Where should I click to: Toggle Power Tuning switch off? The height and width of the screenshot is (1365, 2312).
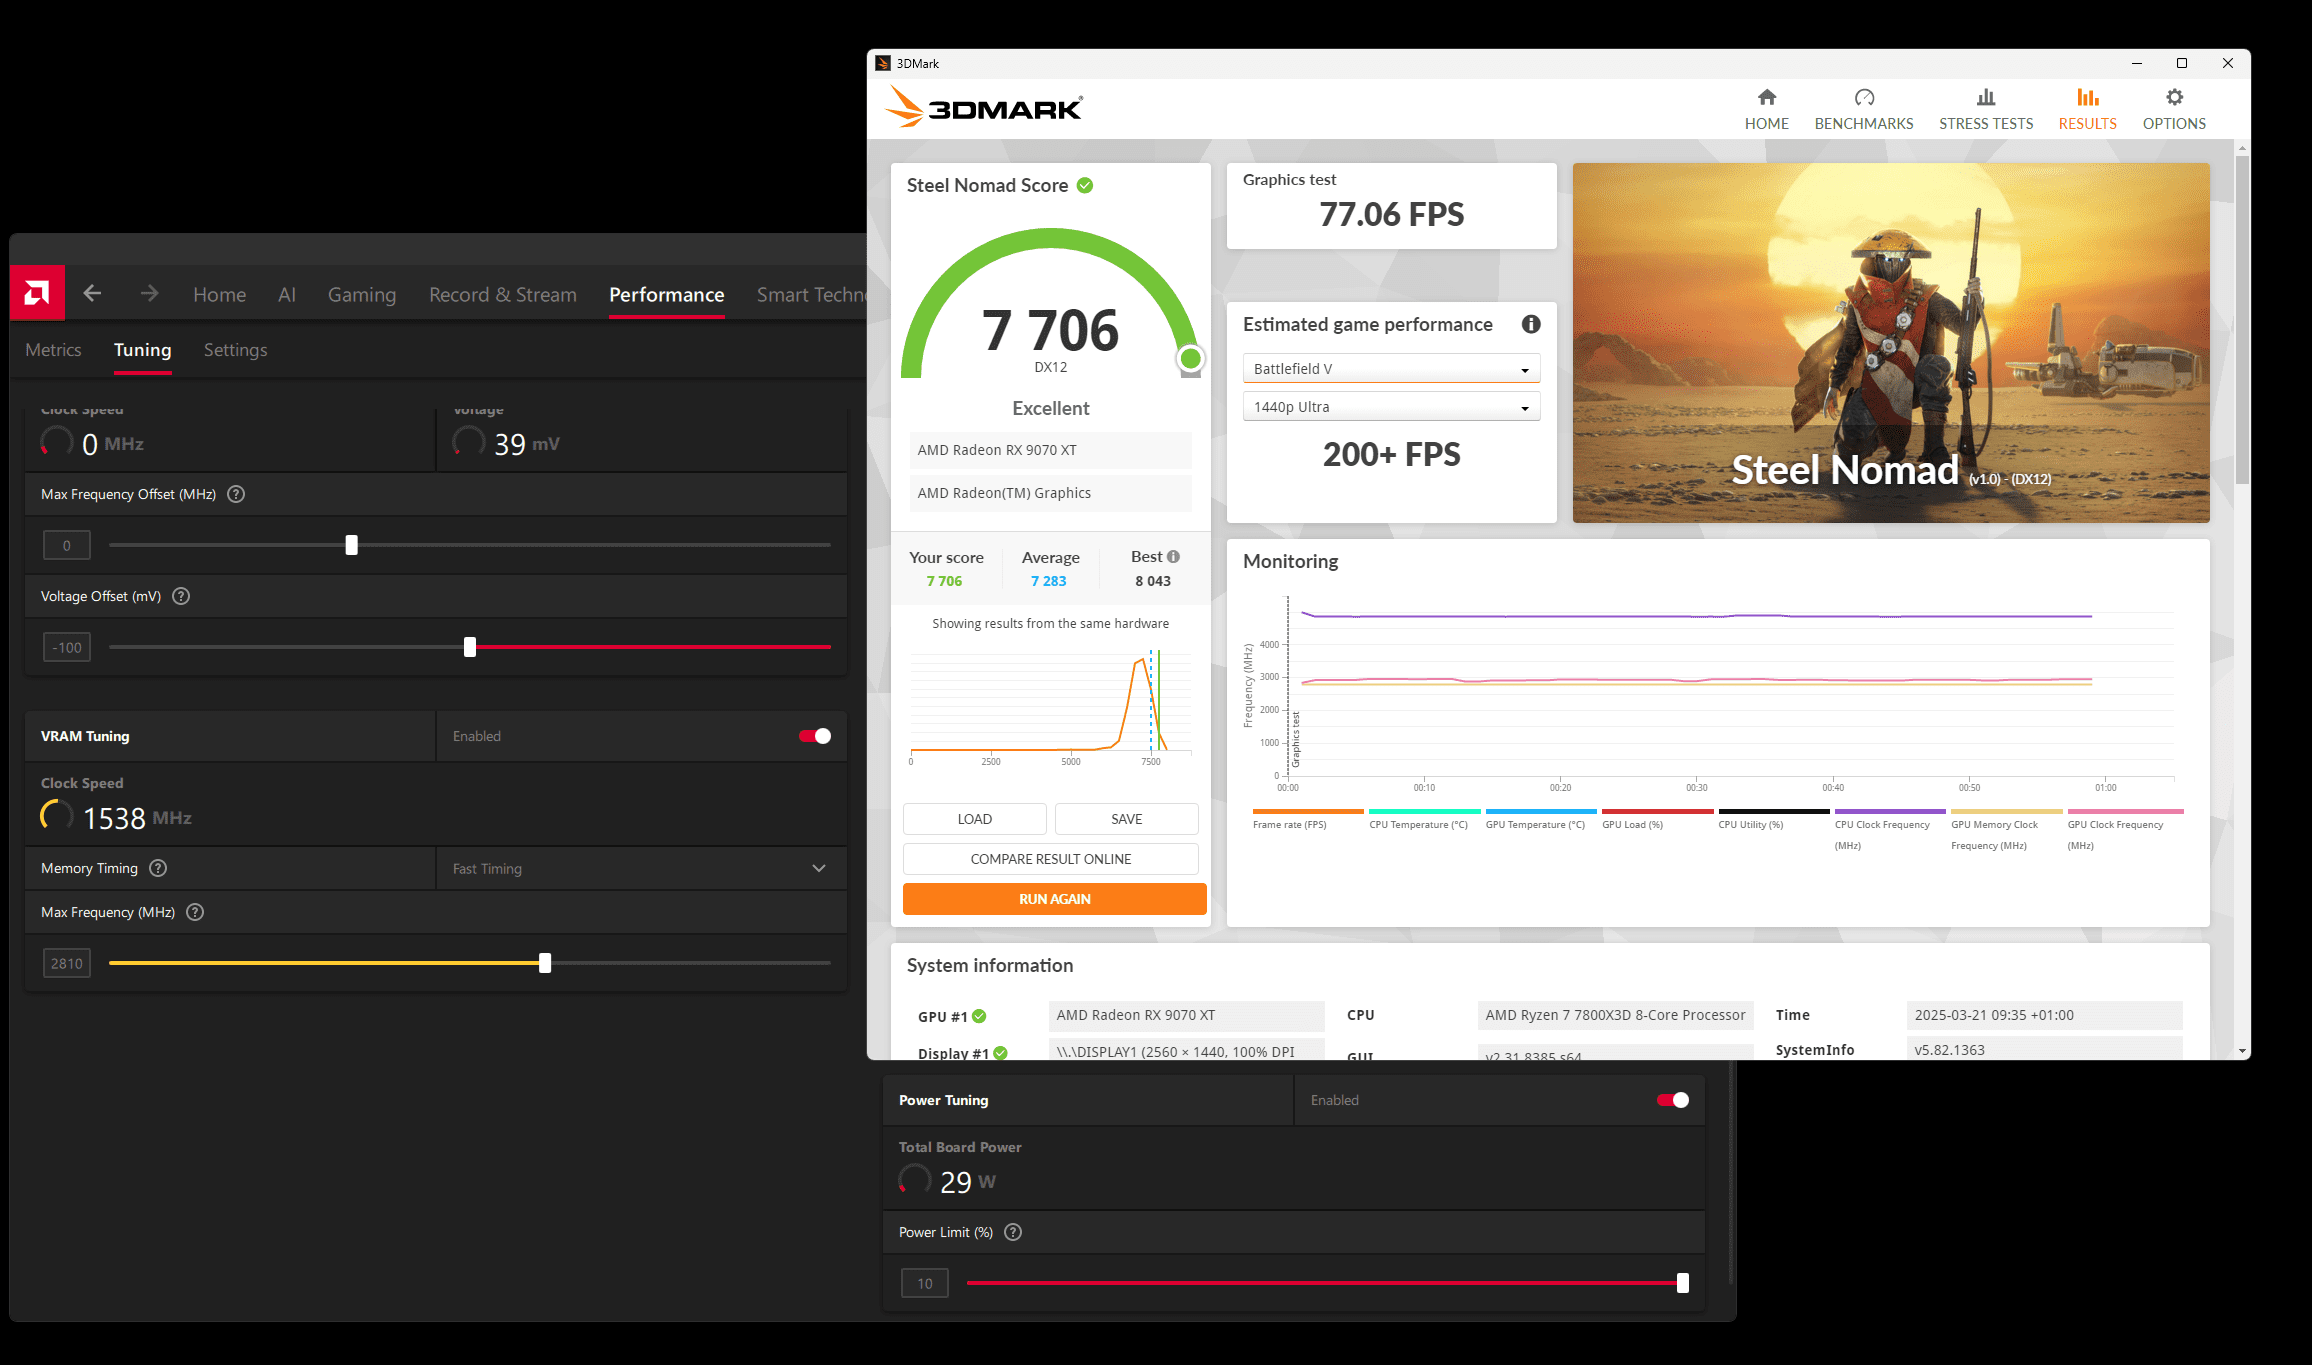tap(1673, 1100)
